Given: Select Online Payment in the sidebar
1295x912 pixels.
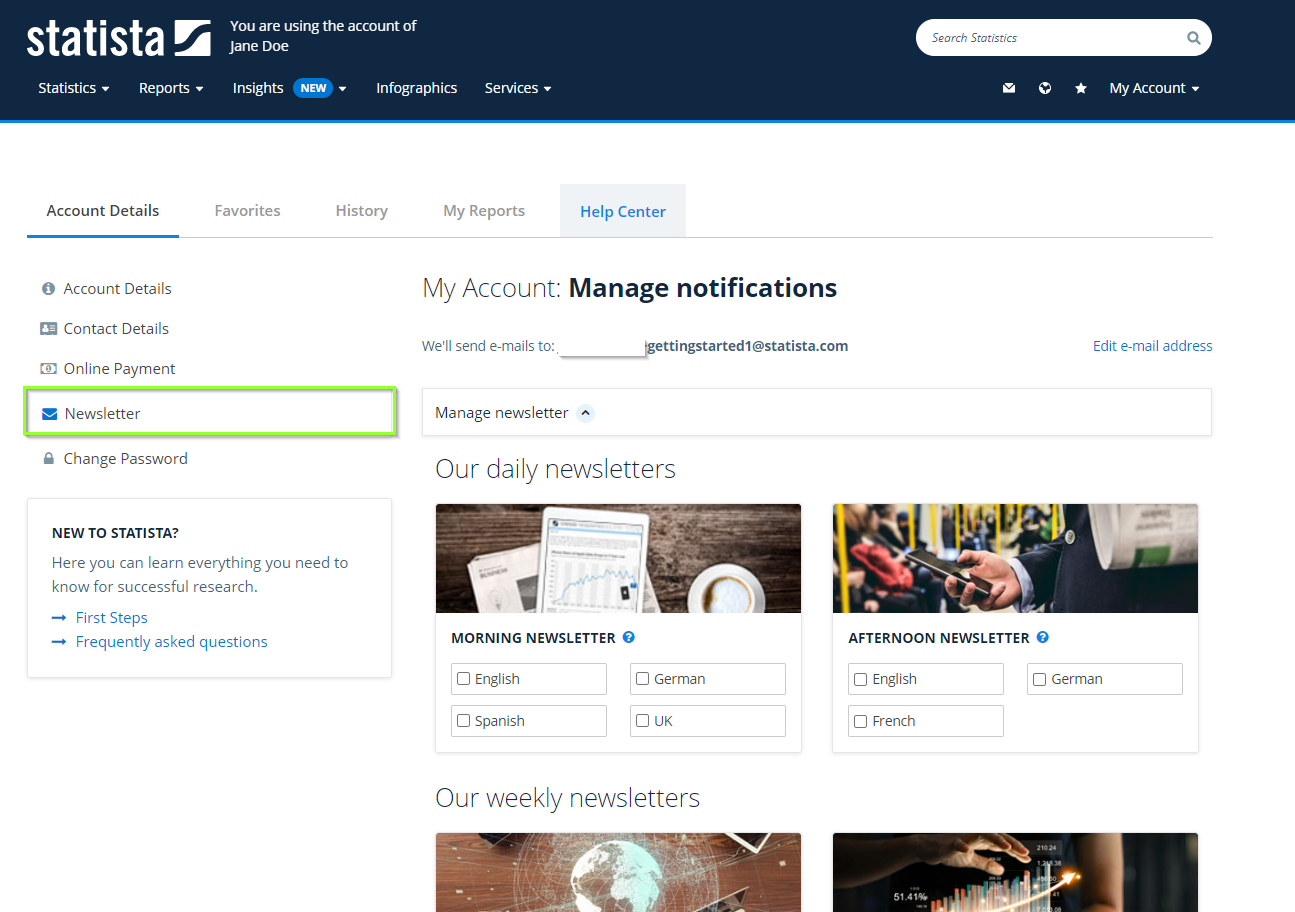Looking at the screenshot, I should 120,369.
